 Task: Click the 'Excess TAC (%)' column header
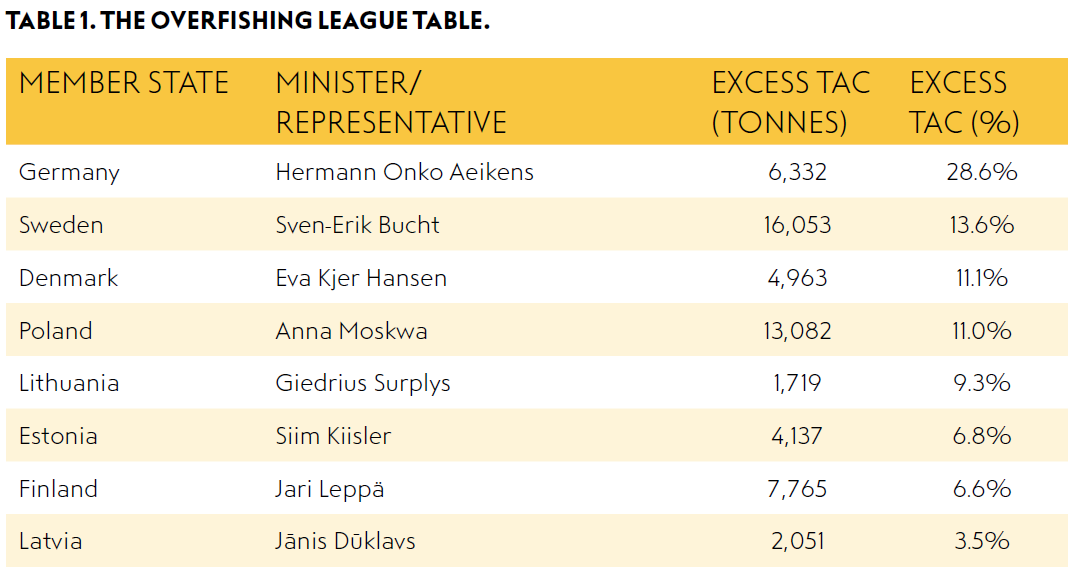pyautogui.click(x=964, y=102)
